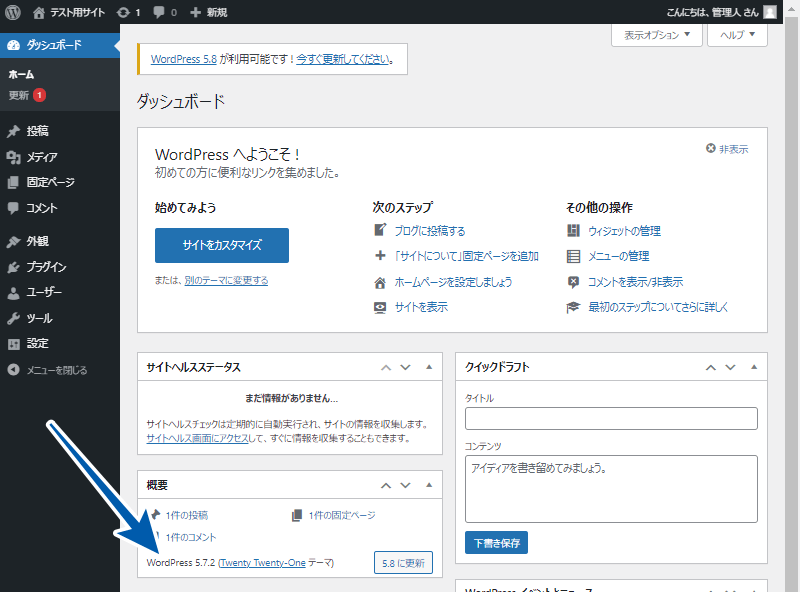This screenshot has height=592, width=800.
Task: Click the メディア icon in sidebar
Action: (14, 157)
